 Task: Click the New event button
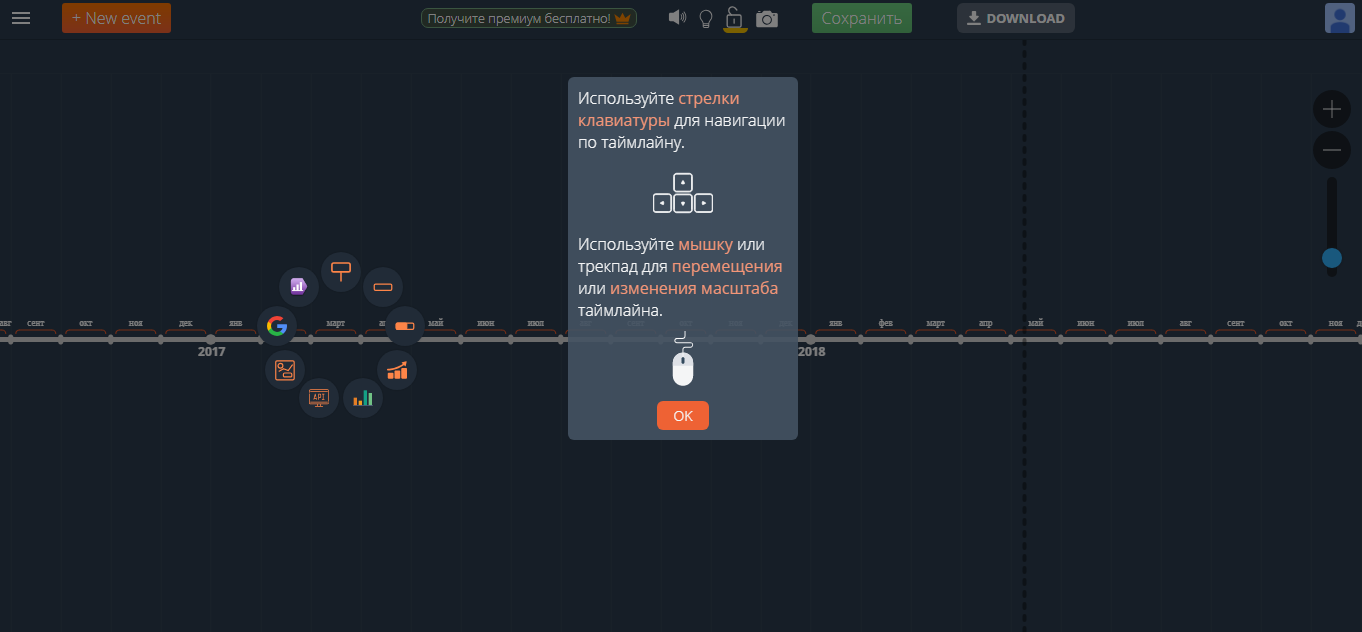coord(116,17)
